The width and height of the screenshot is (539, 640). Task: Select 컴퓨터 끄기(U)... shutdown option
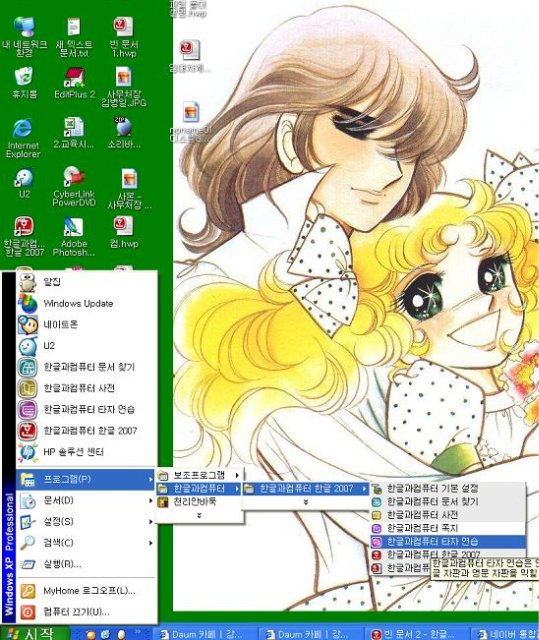point(87,612)
